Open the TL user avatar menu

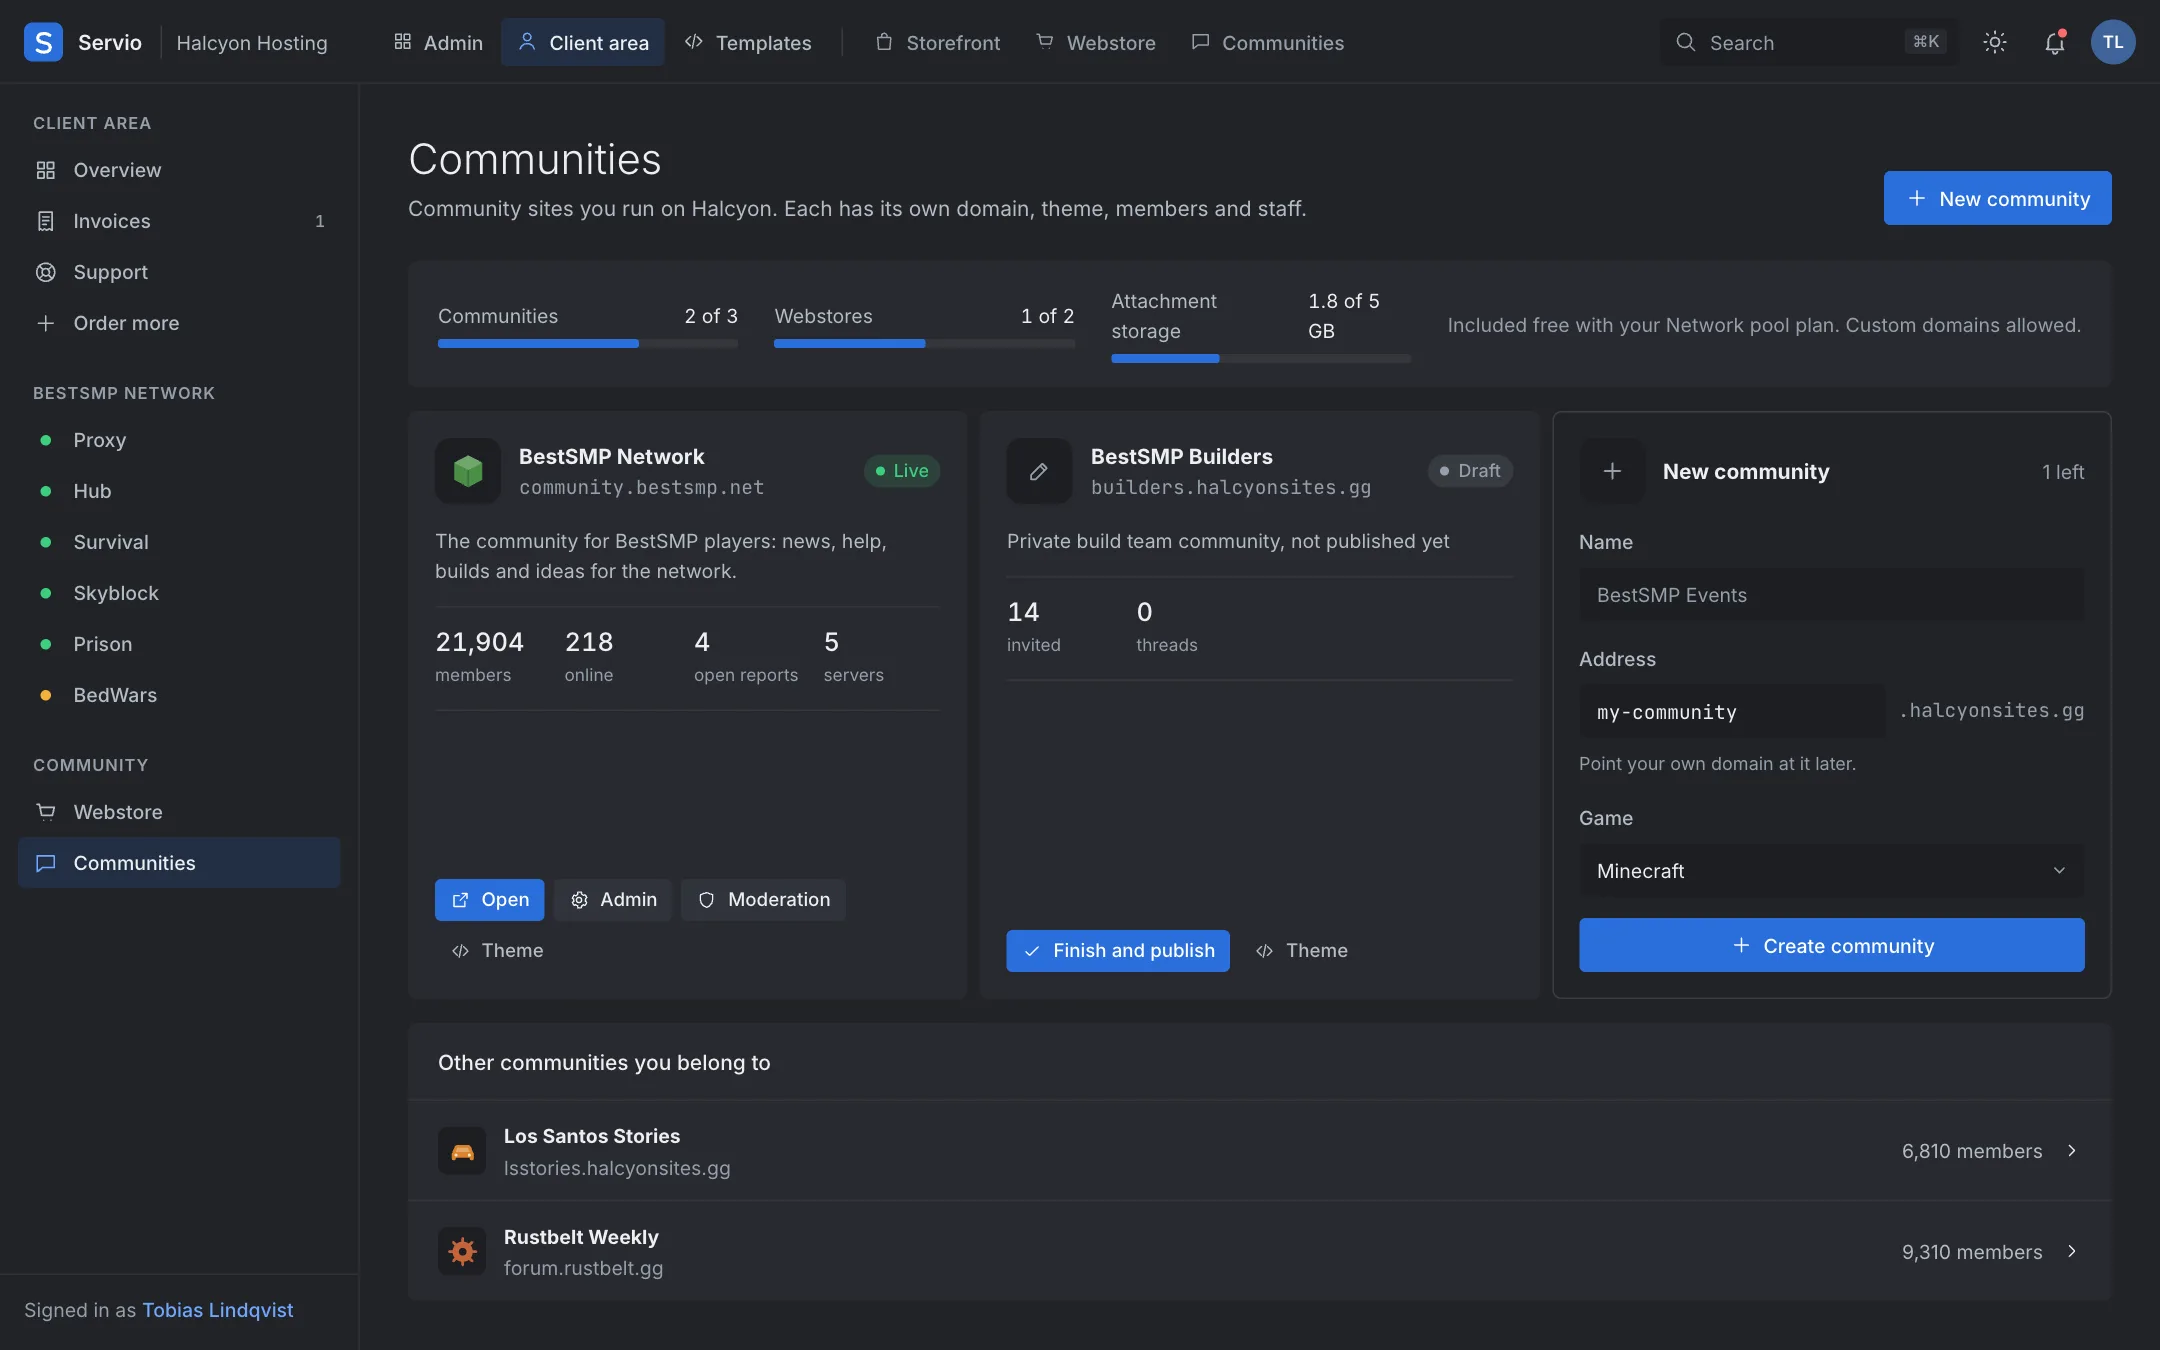[x=2112, y=42]
